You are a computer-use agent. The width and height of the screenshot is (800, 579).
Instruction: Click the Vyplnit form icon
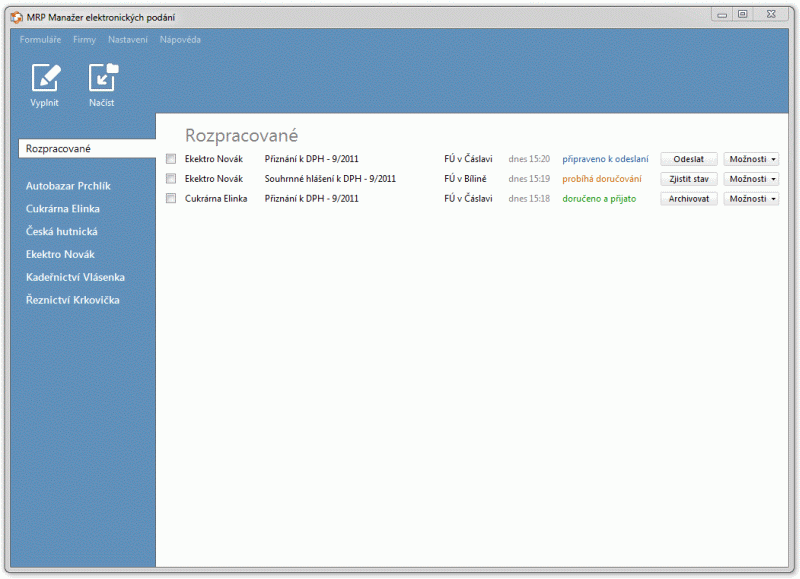click(45, 78)
